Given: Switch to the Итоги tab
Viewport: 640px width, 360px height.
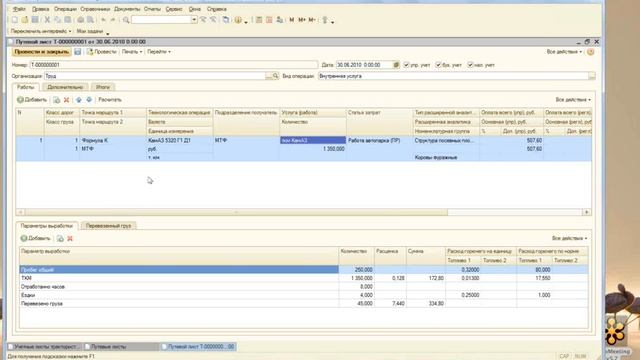Looking at the screenshot, I should tap(103, 87).
